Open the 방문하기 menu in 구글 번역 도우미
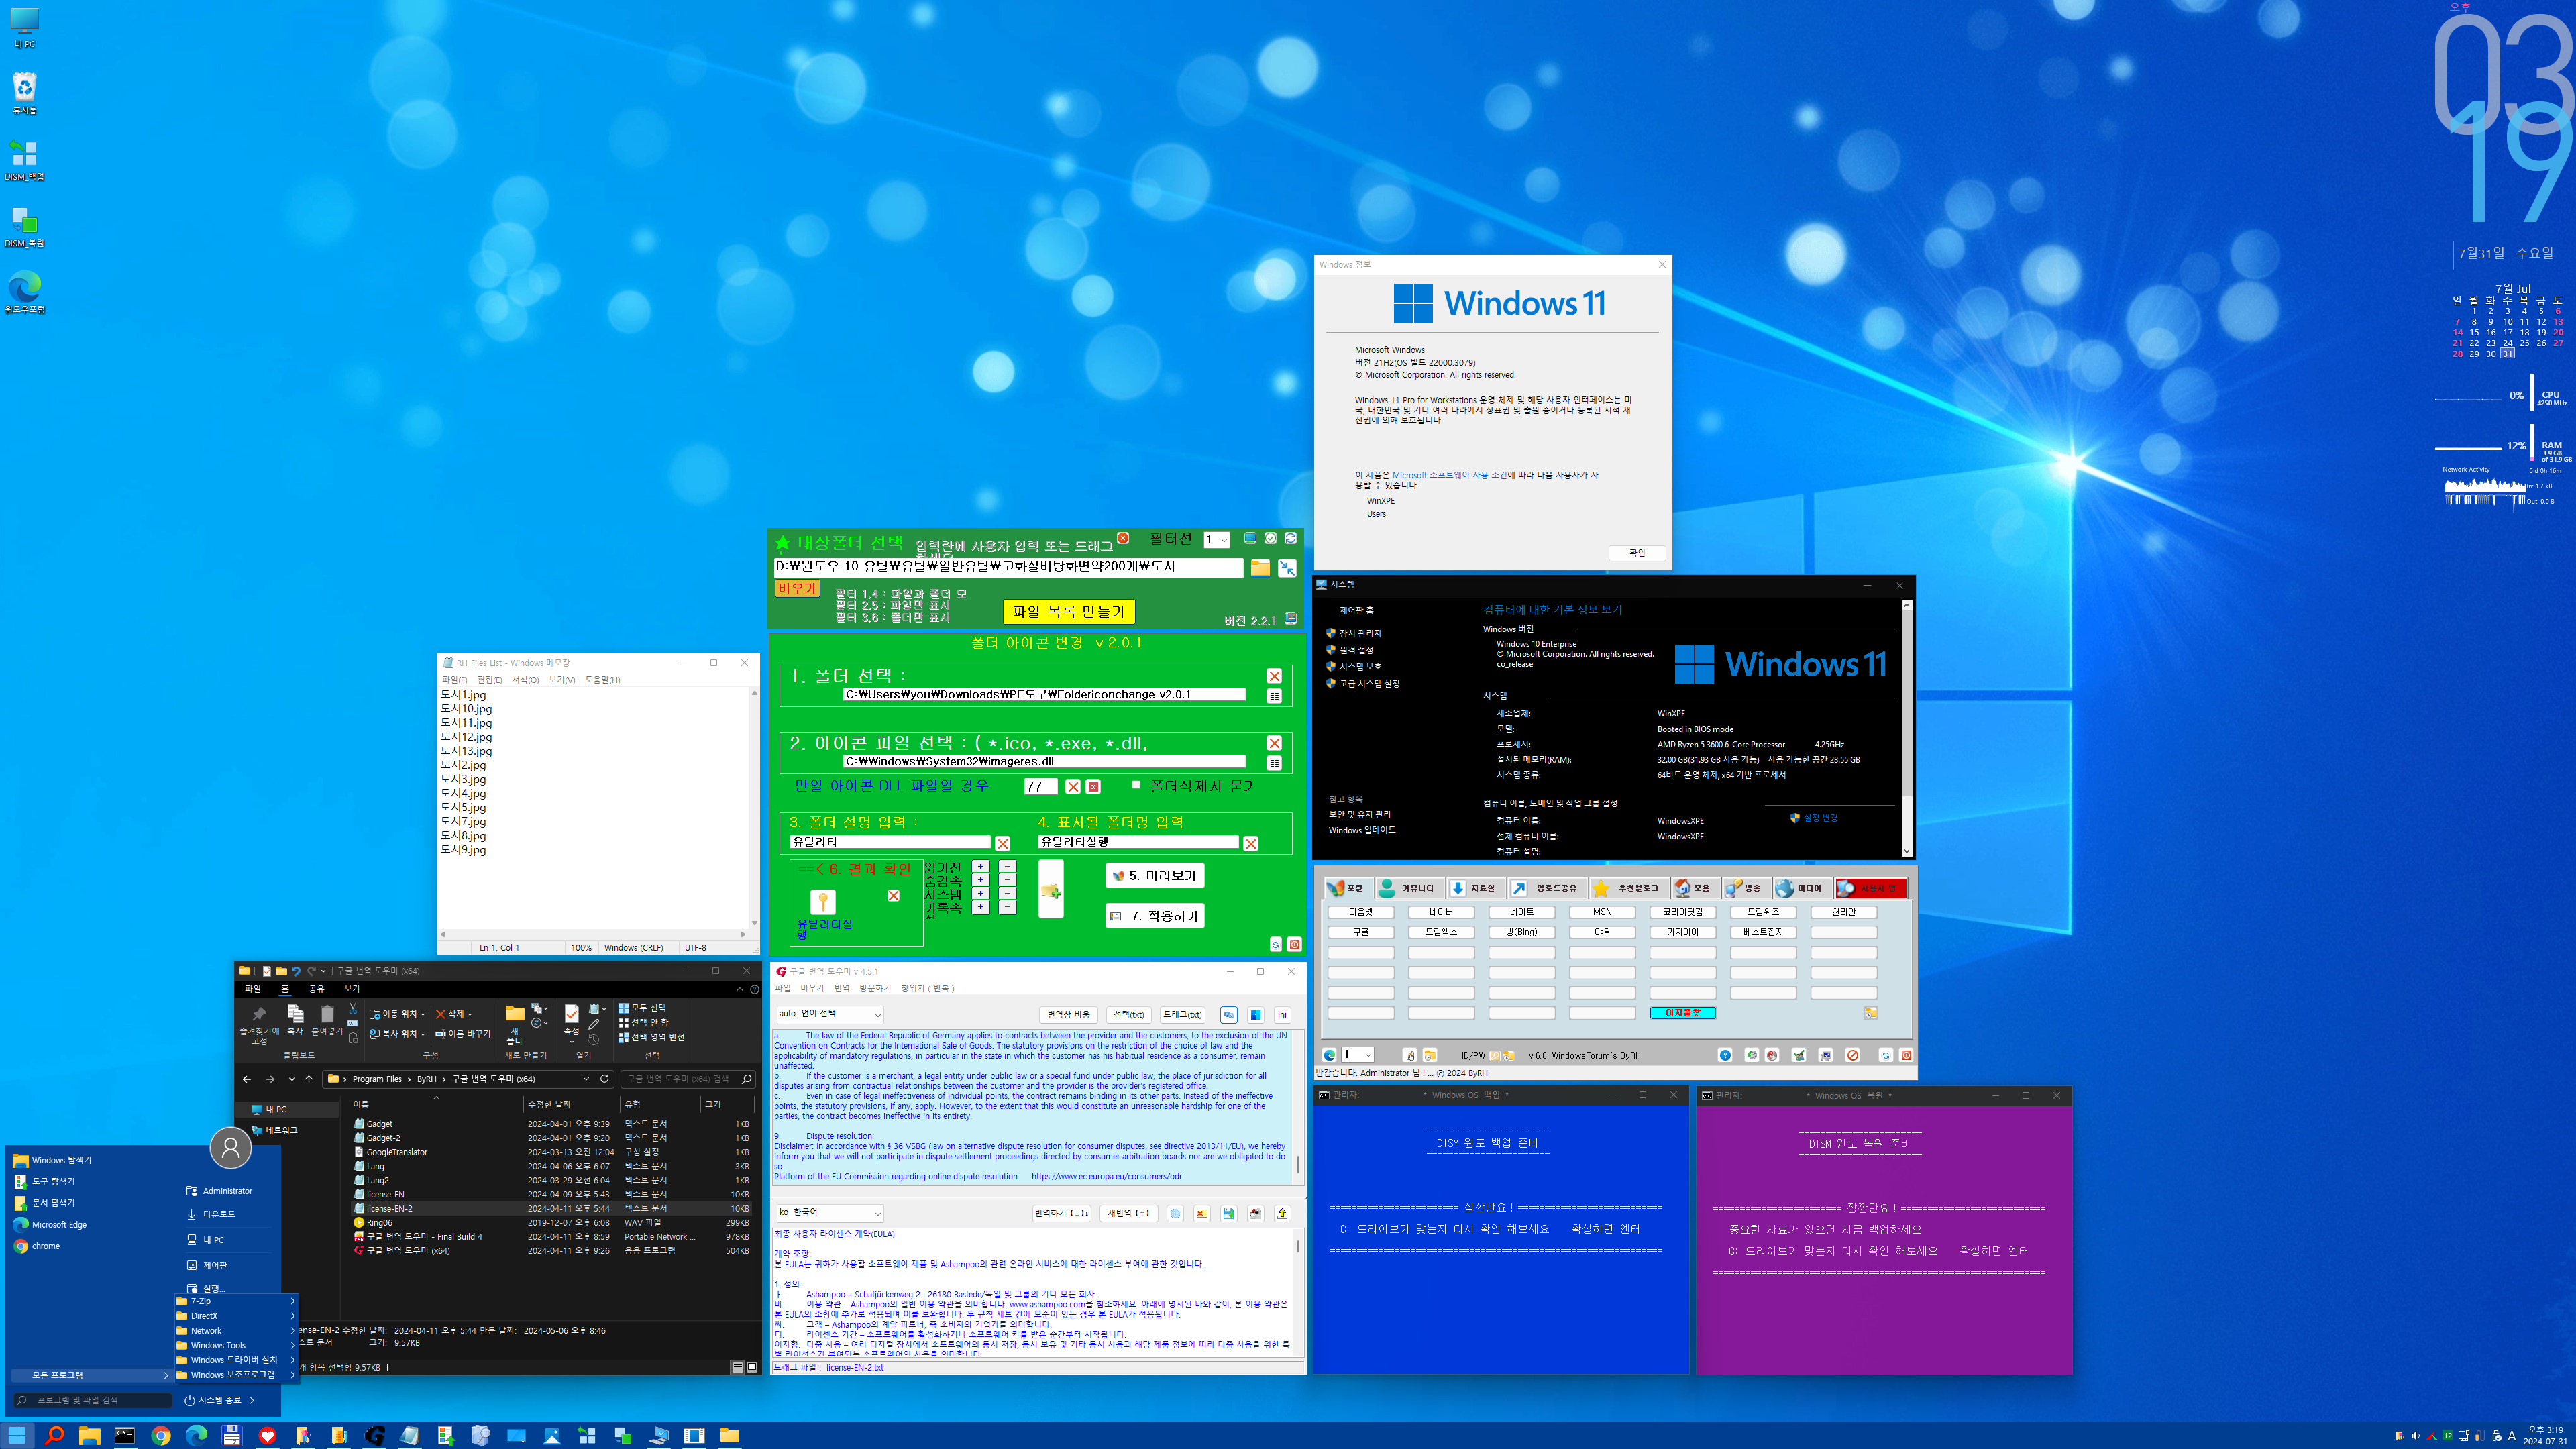Image resolution: width=2576 pixels, height=1449 pixels. tap(874, 988)
